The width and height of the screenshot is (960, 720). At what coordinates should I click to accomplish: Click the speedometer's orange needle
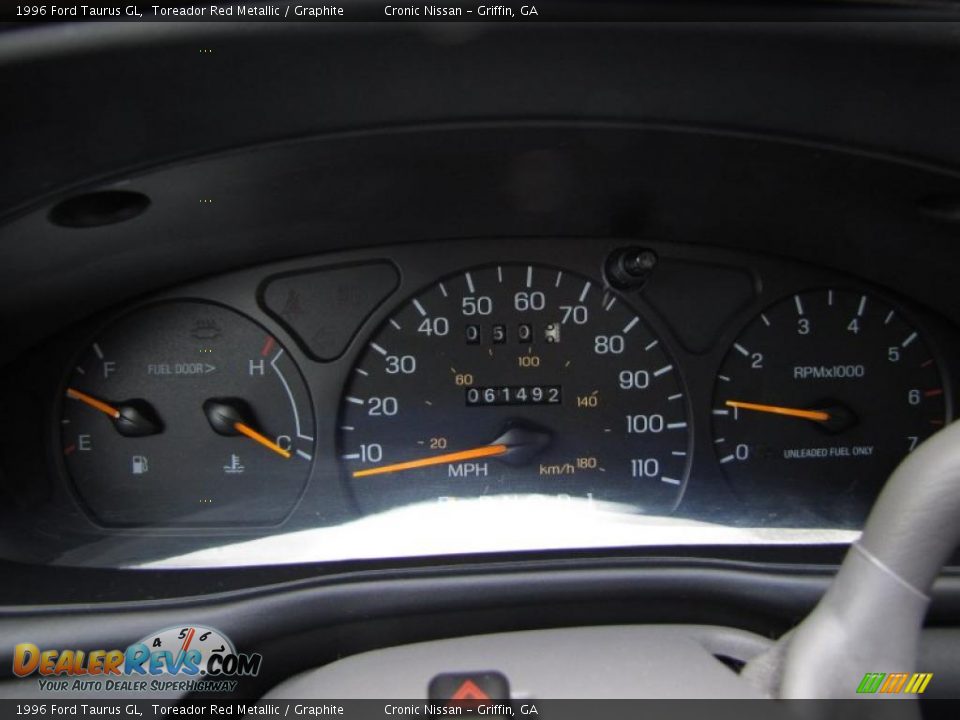[430, 461]
